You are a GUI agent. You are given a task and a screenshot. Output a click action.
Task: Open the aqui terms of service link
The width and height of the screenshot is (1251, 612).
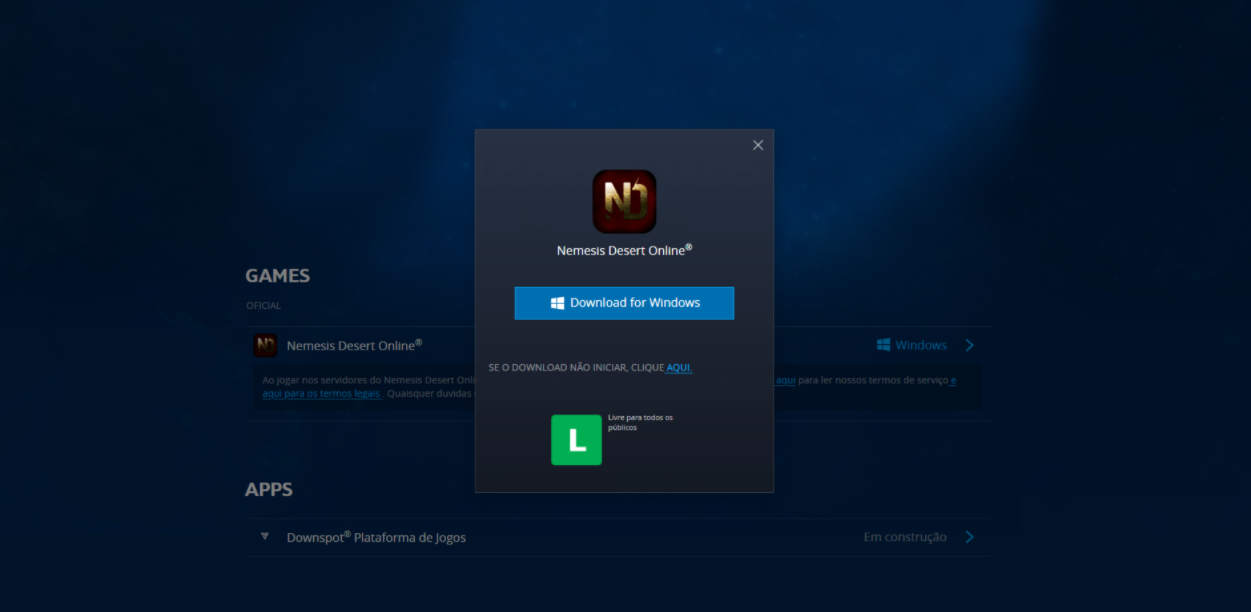786,380
